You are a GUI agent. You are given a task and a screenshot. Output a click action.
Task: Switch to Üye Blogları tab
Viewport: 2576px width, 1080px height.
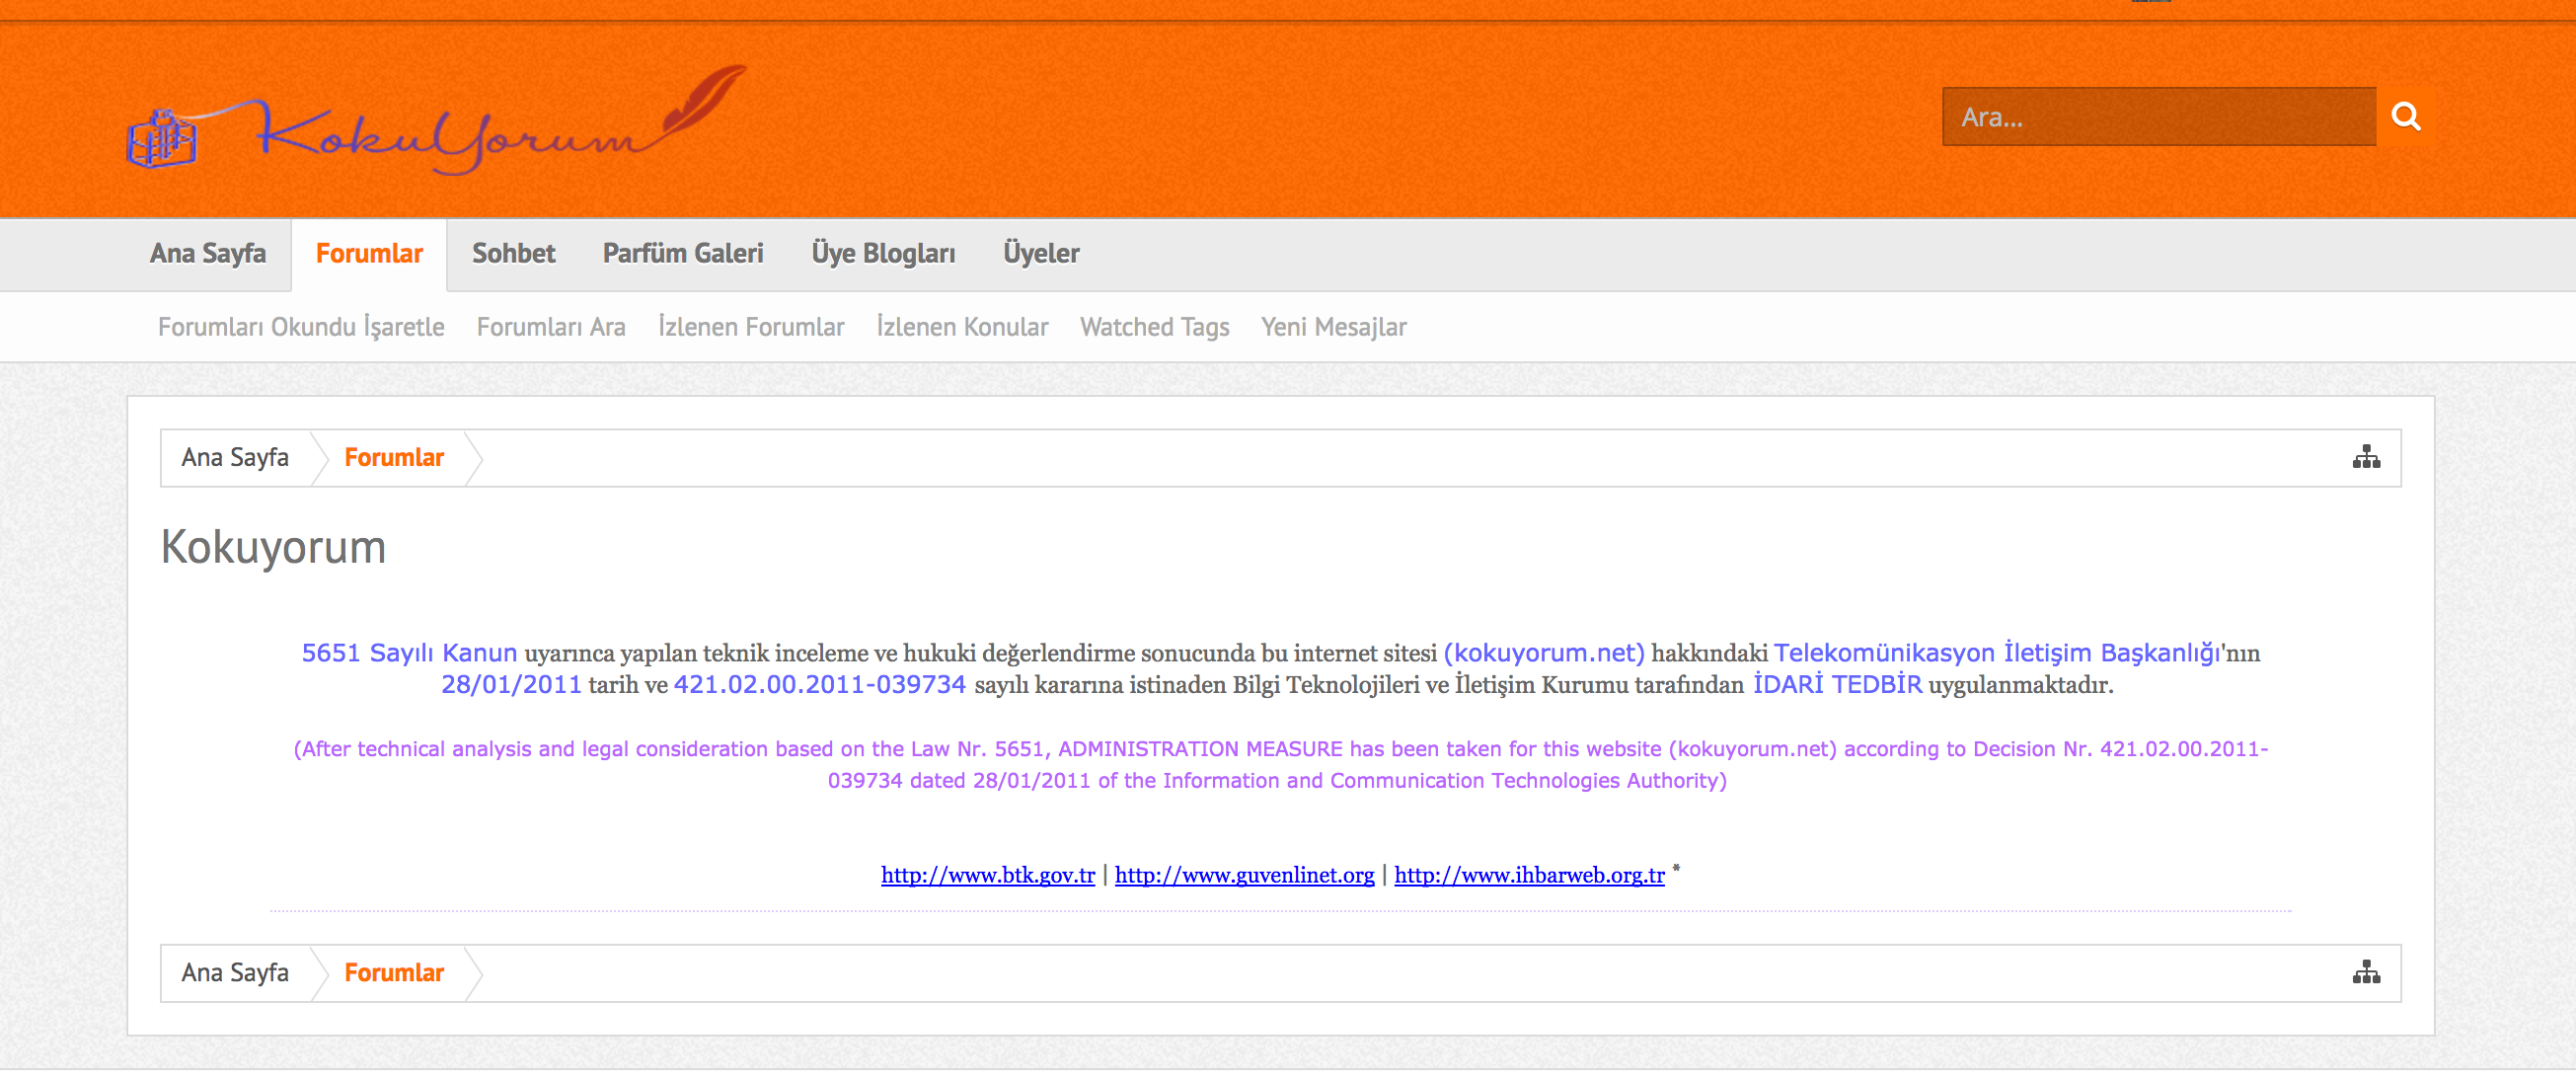click(x=883, y=254)
